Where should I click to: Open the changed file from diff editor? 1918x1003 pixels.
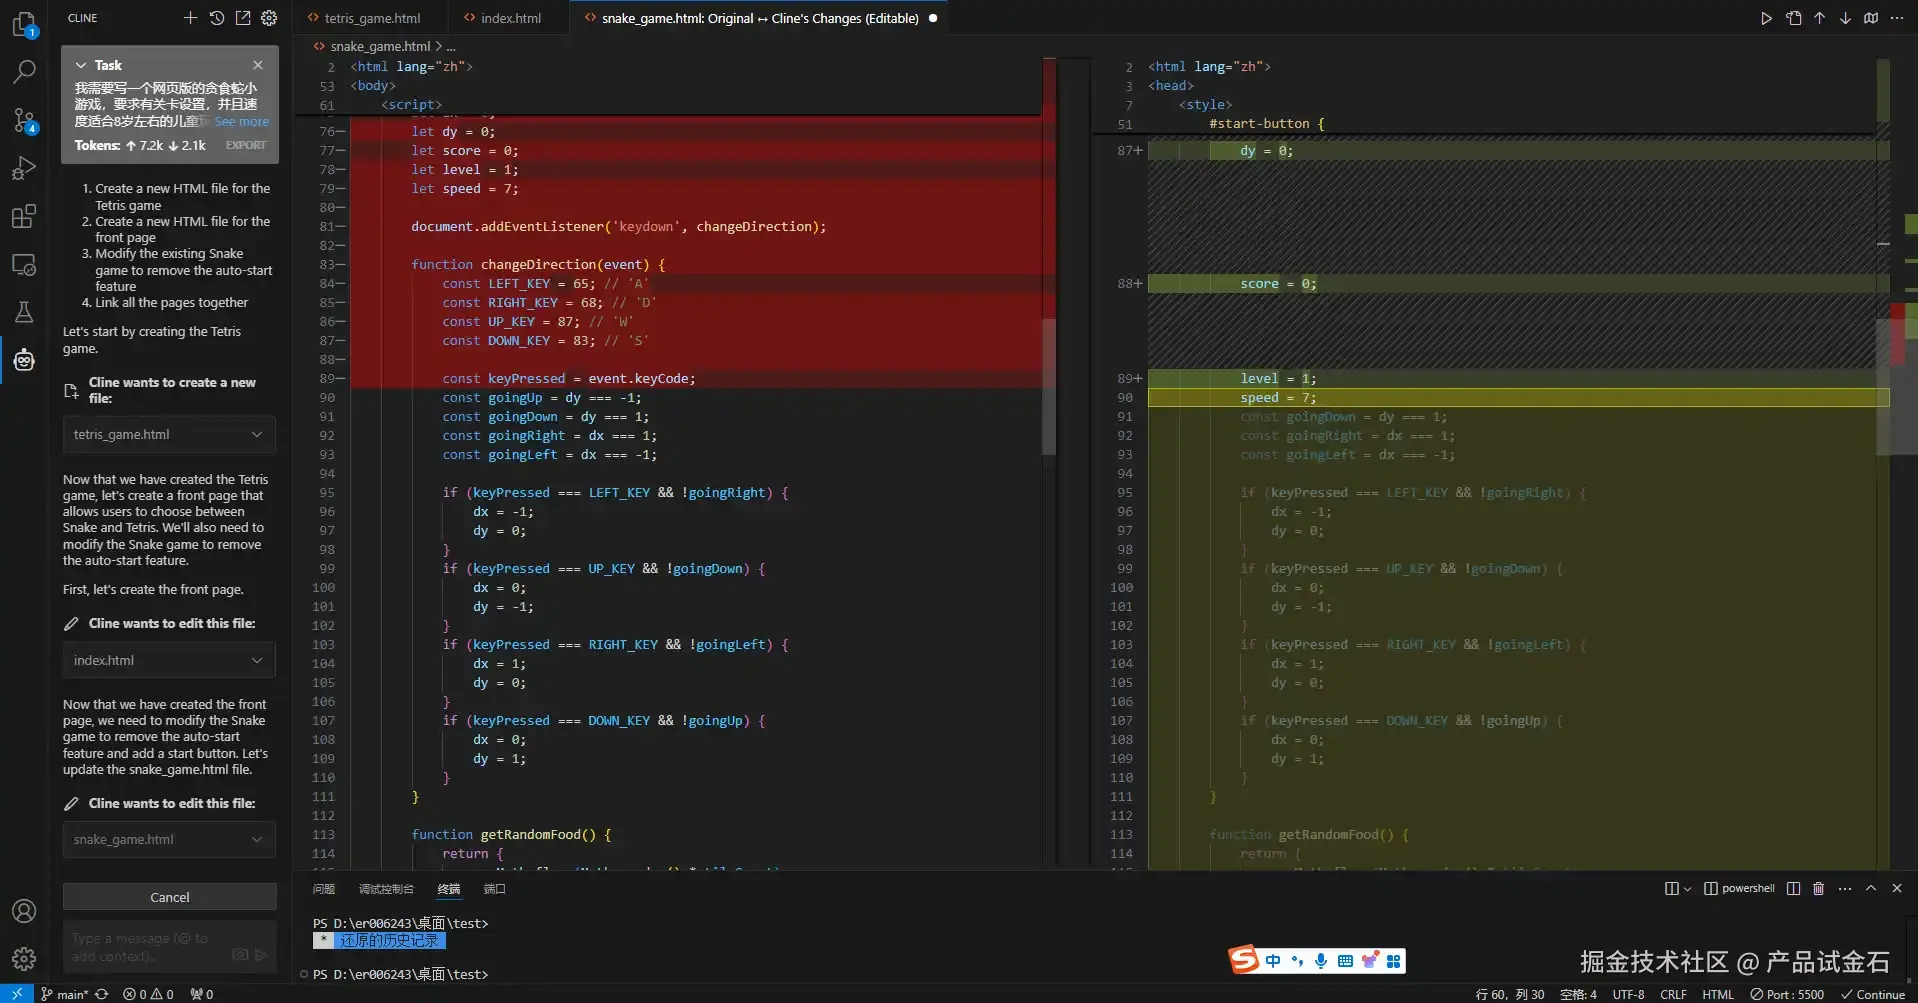[1793, 18]
